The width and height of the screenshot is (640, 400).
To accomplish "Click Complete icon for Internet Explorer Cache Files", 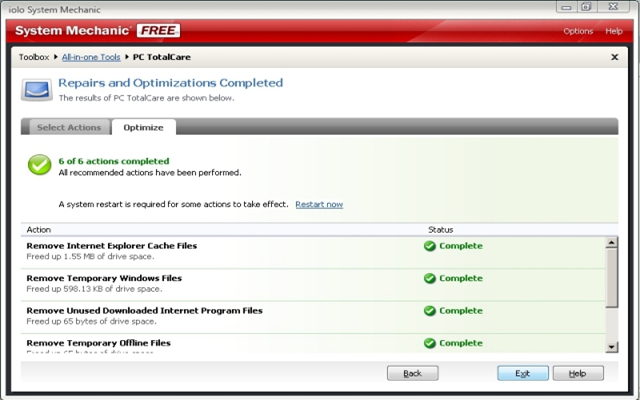I will (430, 246).
